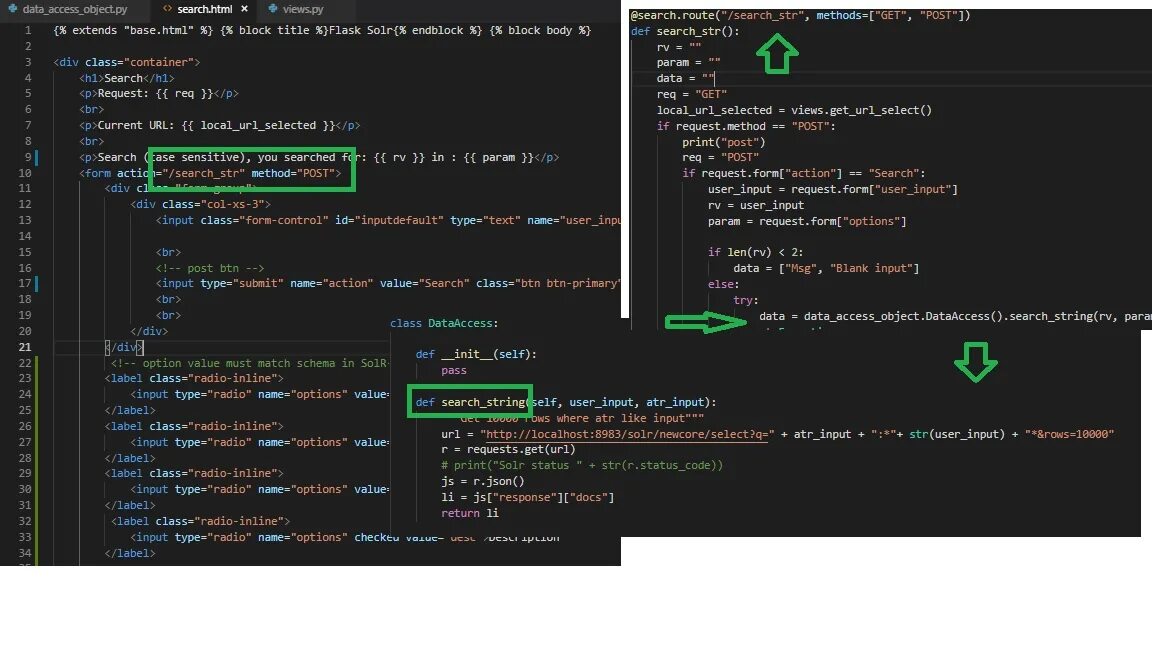Viewport: 1152px width, 648px height.
Task: Click the green change marker beside line 9
Action: (x=37, y=157)
